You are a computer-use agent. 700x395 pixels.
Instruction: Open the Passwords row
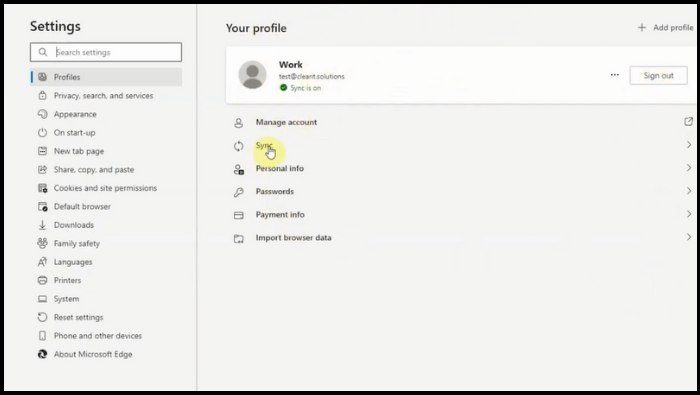click(461, 191)
